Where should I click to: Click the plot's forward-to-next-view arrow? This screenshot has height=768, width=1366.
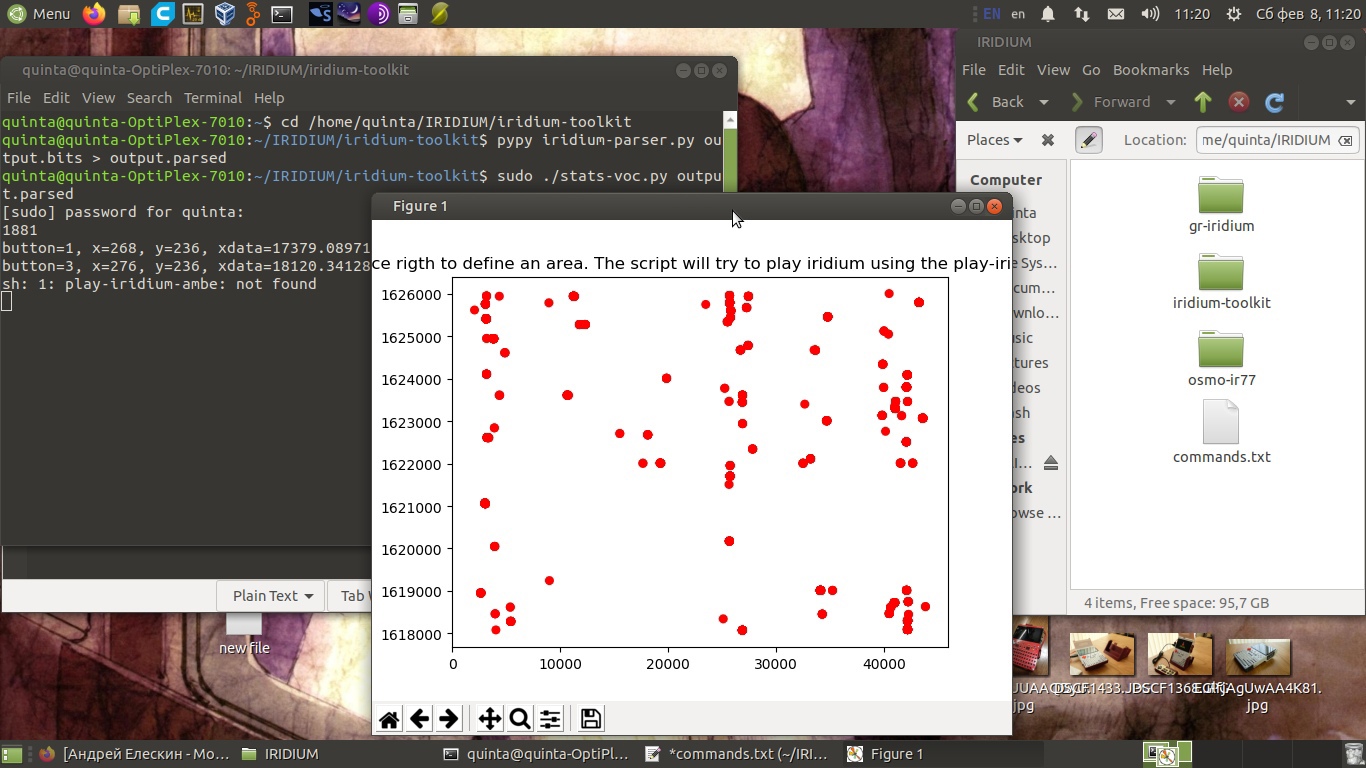[x=449, y=719]
